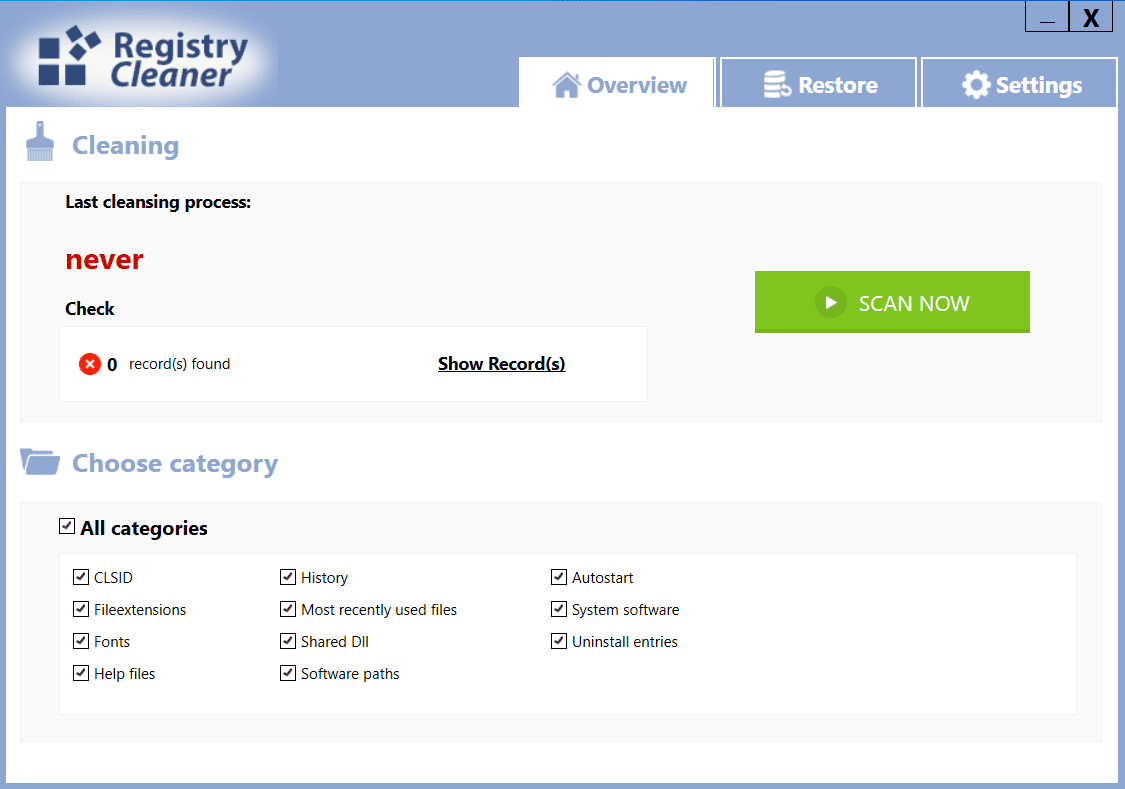Minimize the Registry Cleaner window

pos(1047,16)
